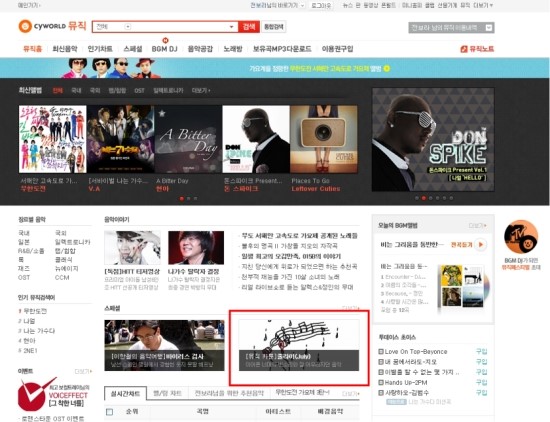
Task: Tick the select-all checkbox in the chart header
Action: 109,412
